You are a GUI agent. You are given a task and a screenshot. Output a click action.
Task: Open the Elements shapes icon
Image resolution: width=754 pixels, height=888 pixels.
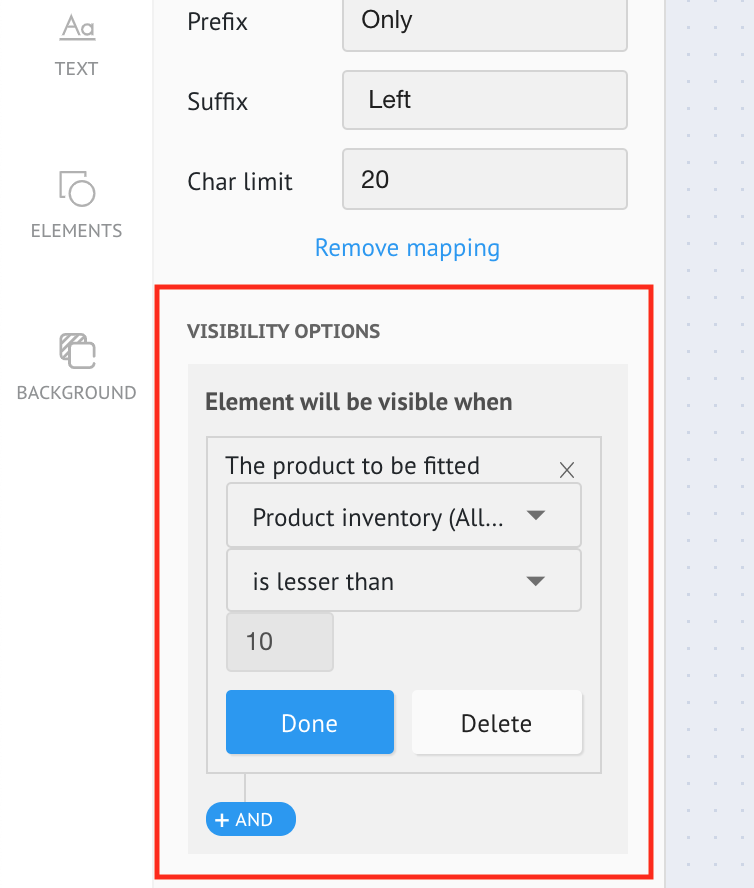pos(77,187)
